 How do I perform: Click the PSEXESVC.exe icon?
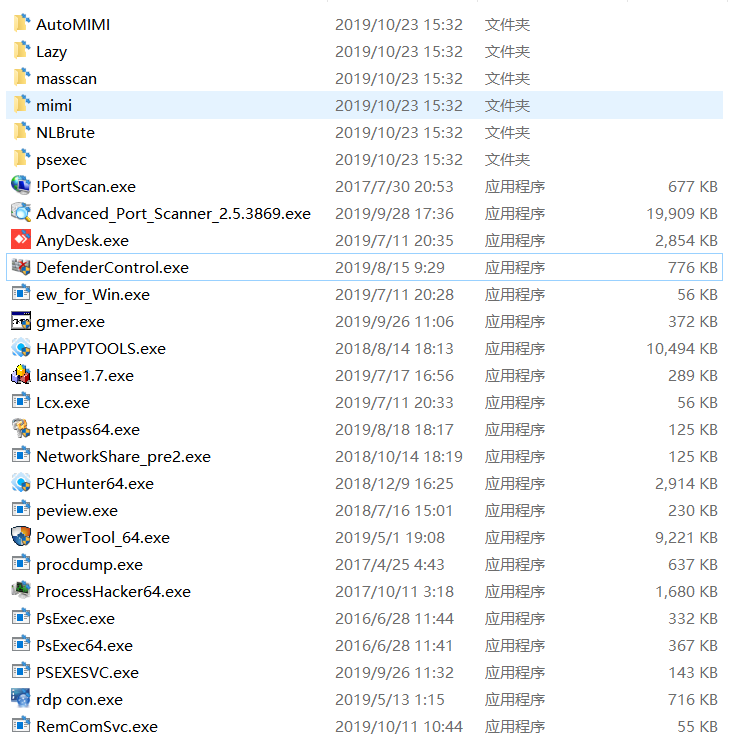(x=21, y=672)
